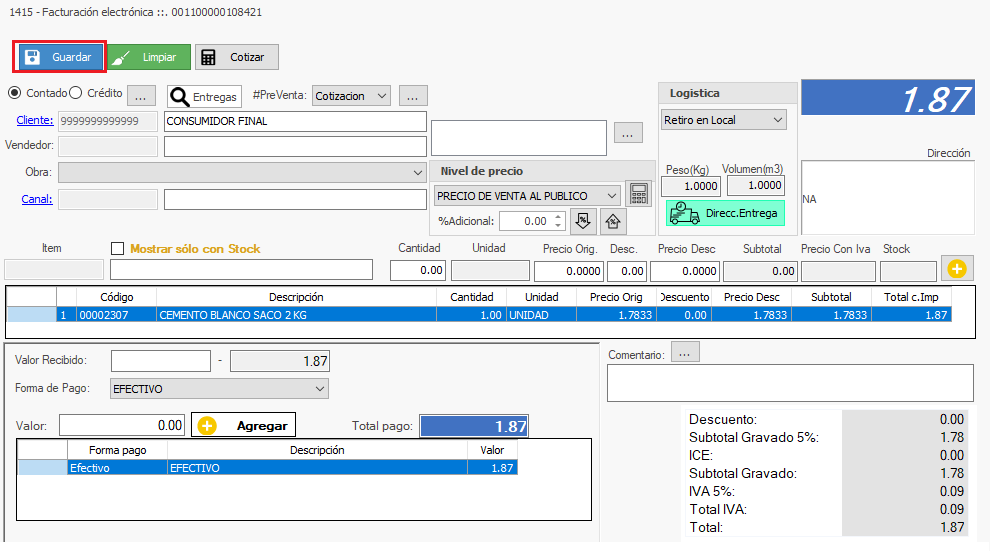
Task: Open the Cliente link
Action: [35, 121]
